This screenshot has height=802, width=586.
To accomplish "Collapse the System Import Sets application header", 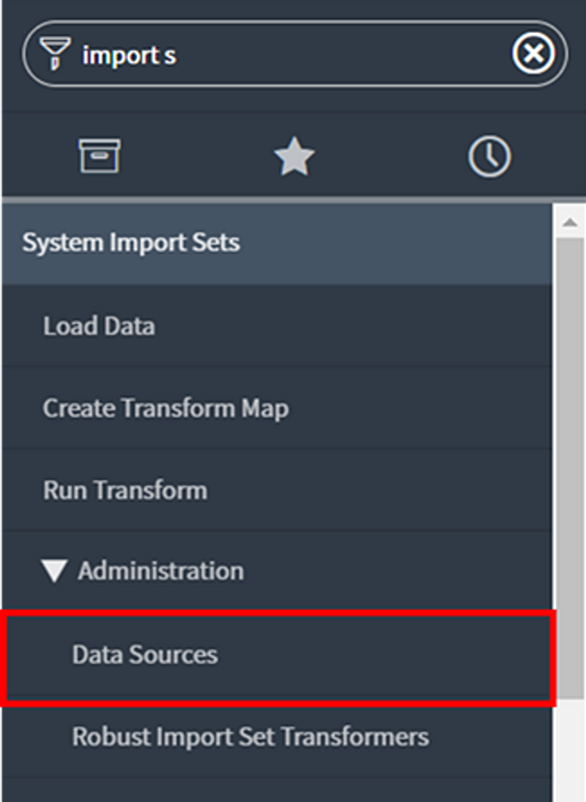I will 277,243.
